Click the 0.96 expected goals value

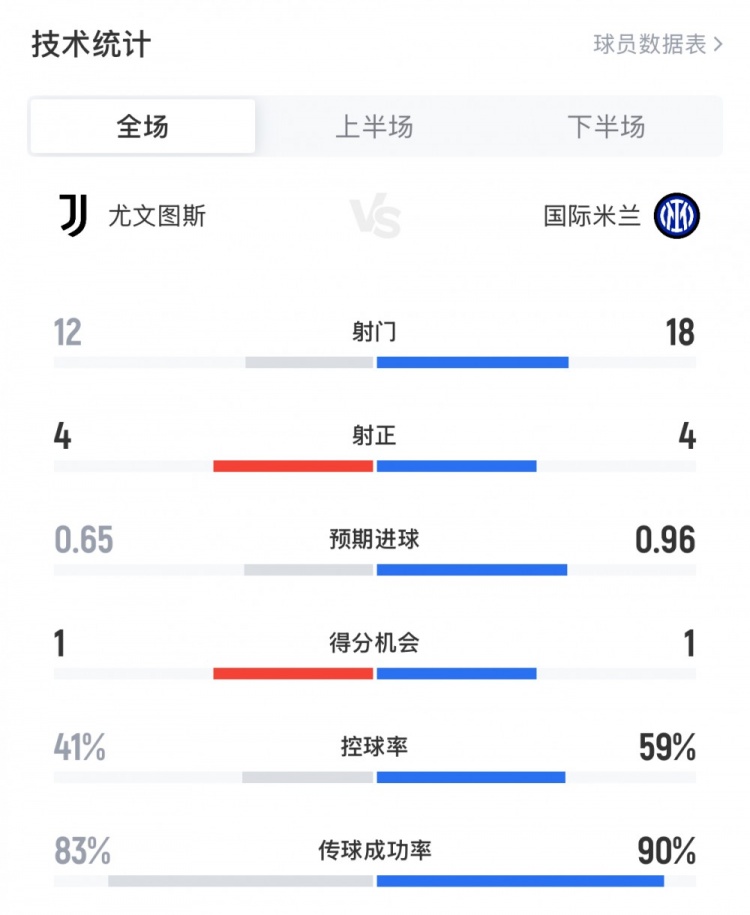pyautogui.click(x=665, y=540)
